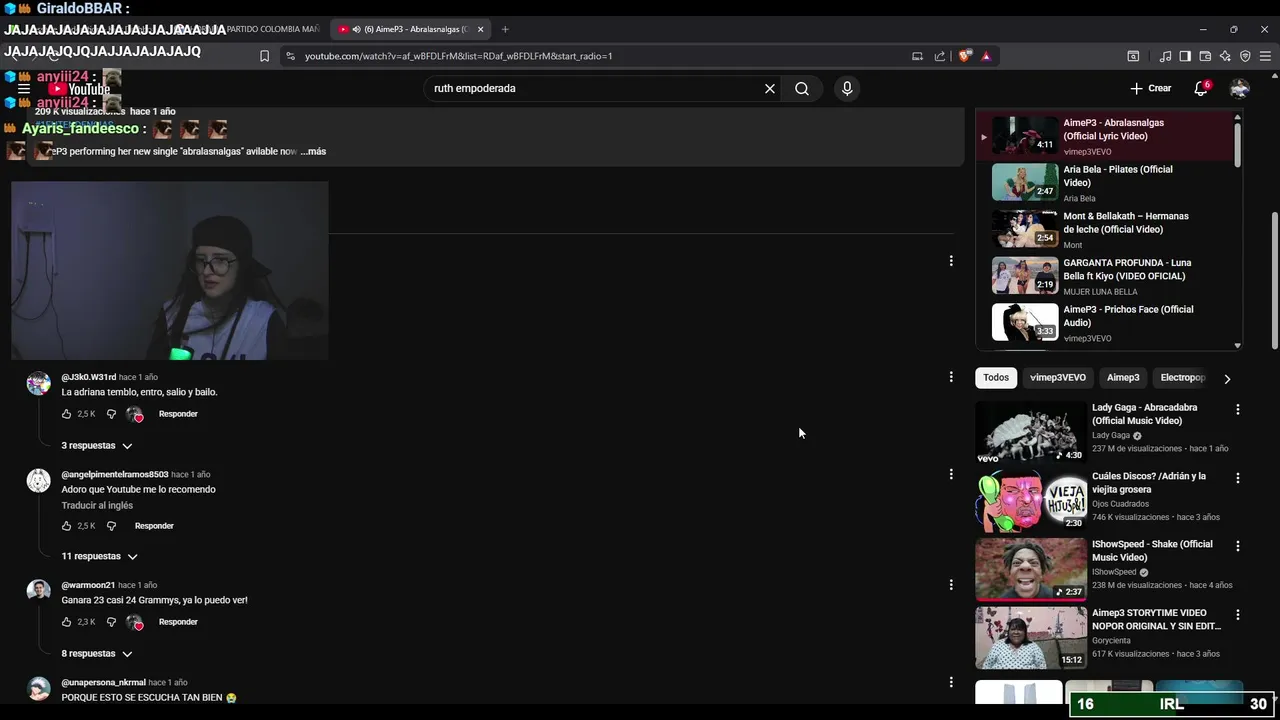This screenshot has width=1280, height=720.
Task: Share this page from address bar
Action: [x=939, y=56]
